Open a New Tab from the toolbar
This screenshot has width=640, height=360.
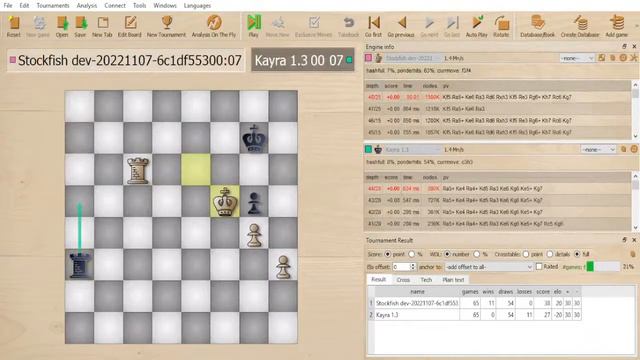click(x=102, y=26)
